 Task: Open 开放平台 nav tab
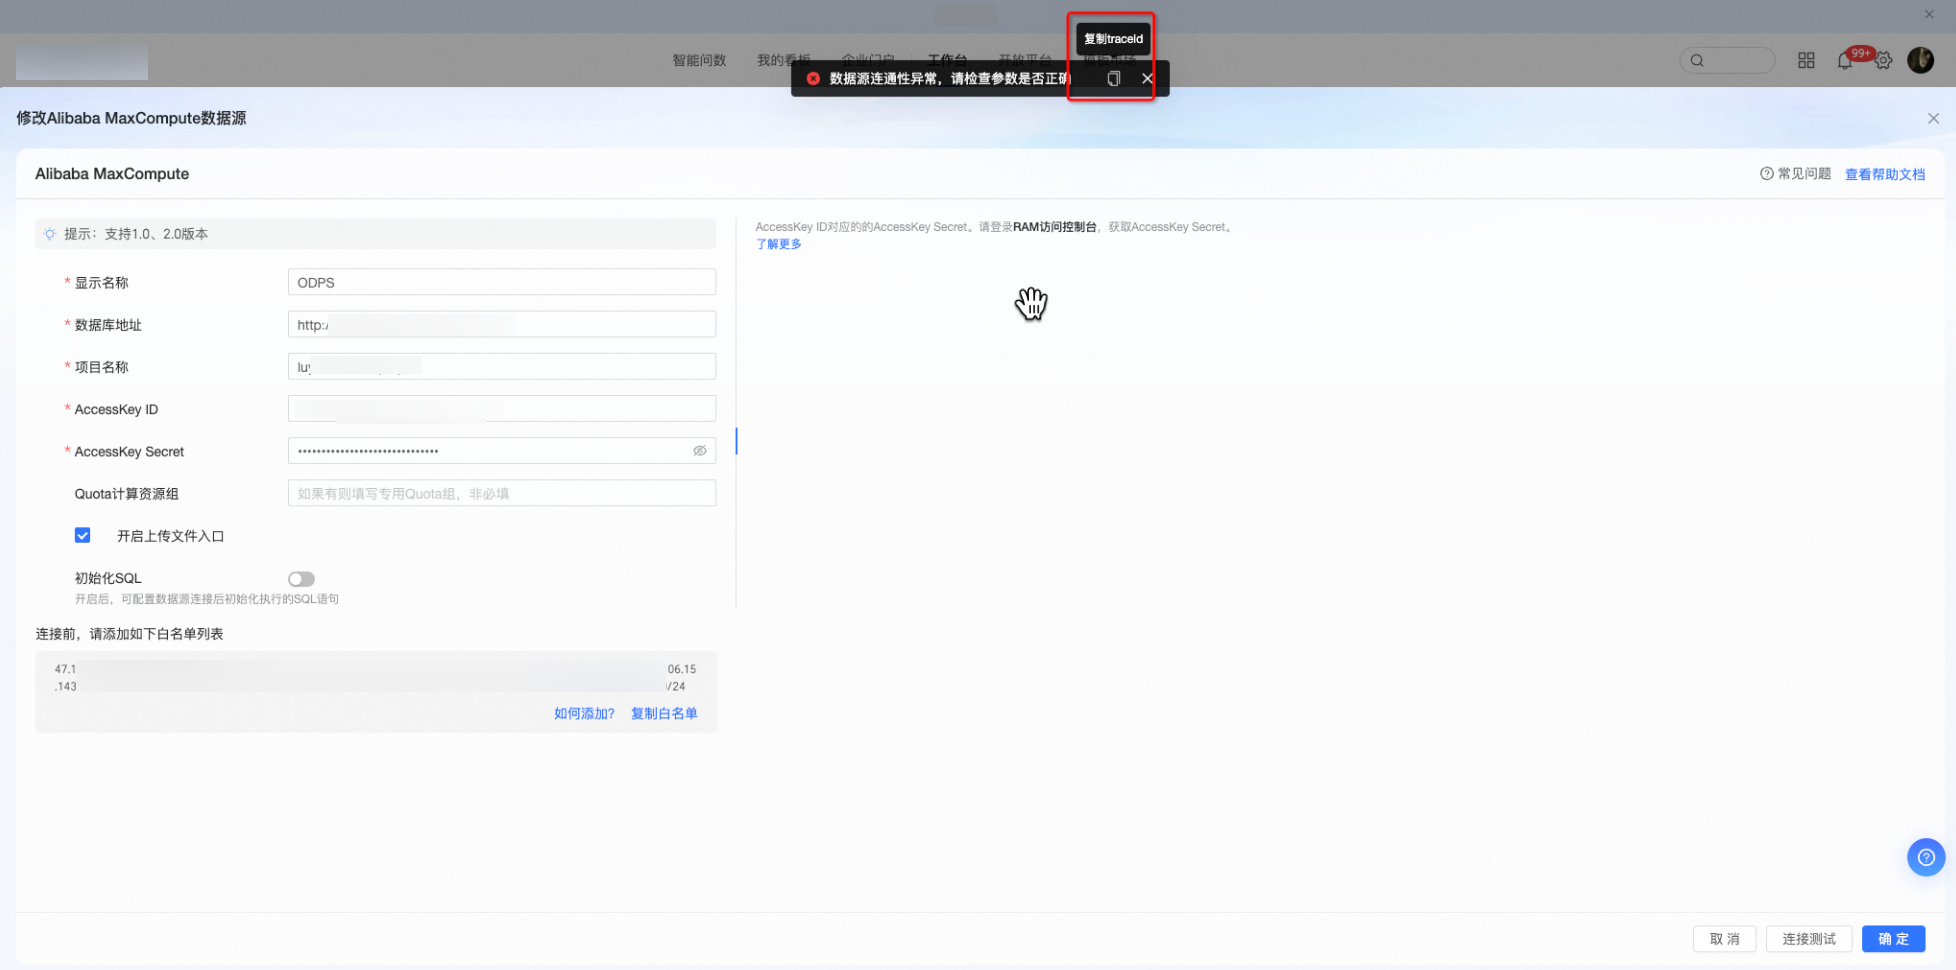[1025, 60]
